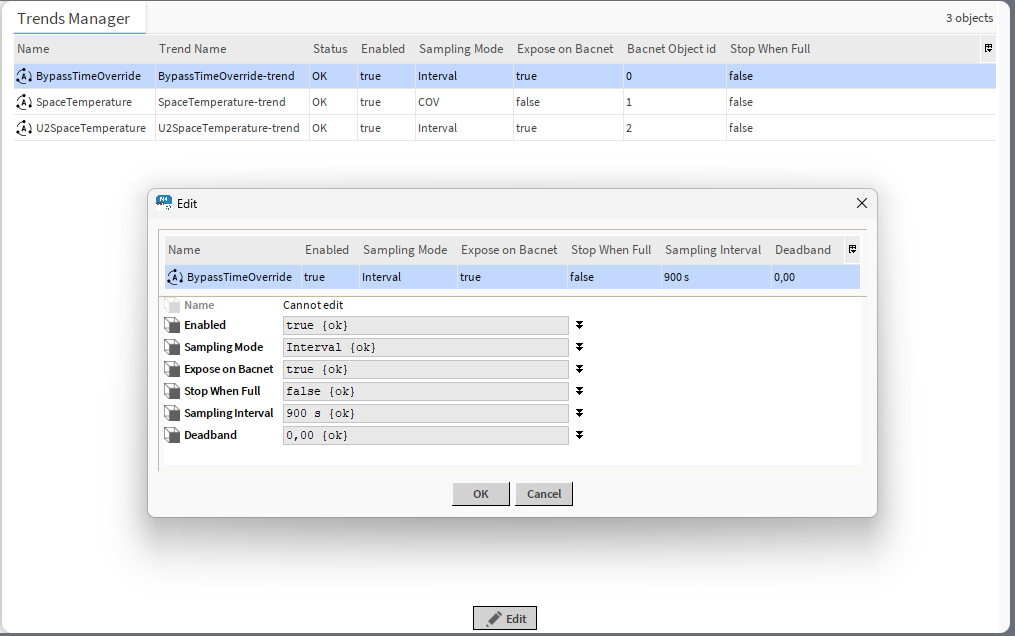Expand the Deadband field options arrow
The width and height of the screenshot is (1015, 636).
pos(579,435)
